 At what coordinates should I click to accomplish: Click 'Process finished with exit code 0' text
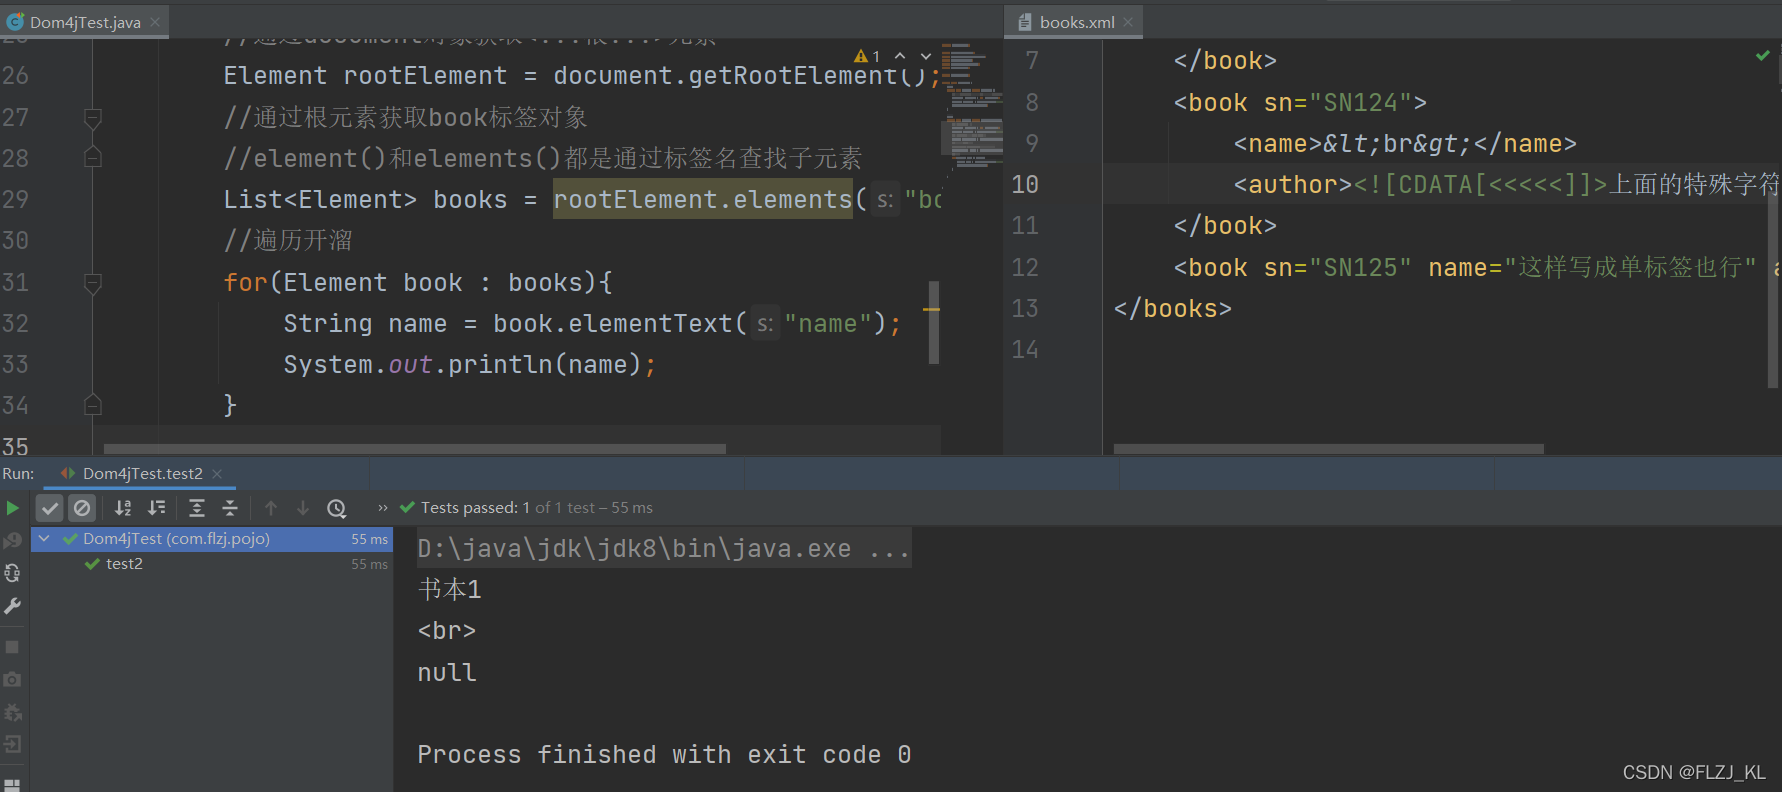point(664,754)
